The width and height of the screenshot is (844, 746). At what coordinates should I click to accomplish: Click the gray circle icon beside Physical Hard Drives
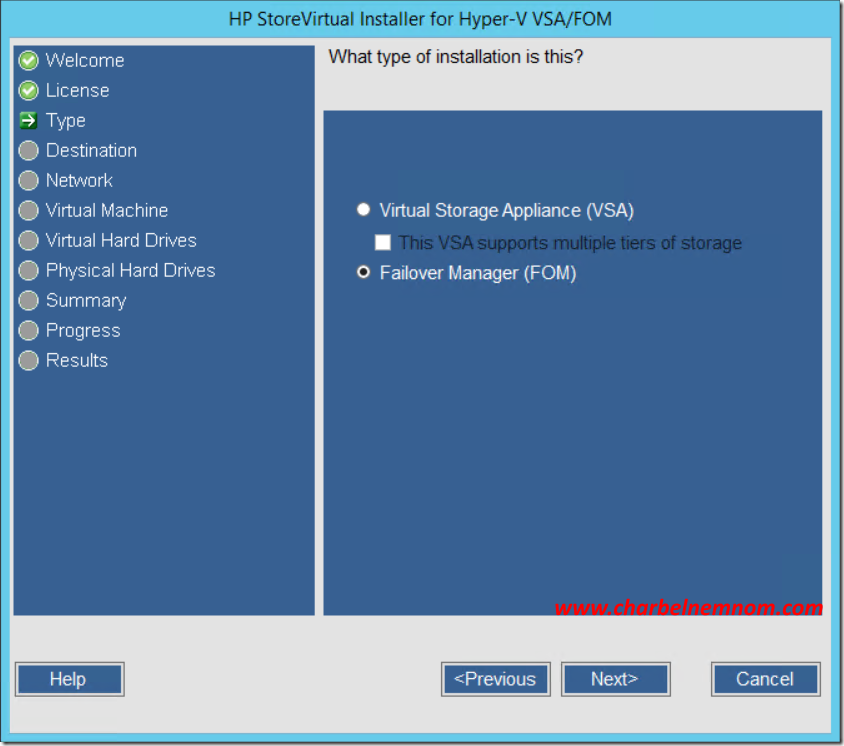(x=29, y=271)
